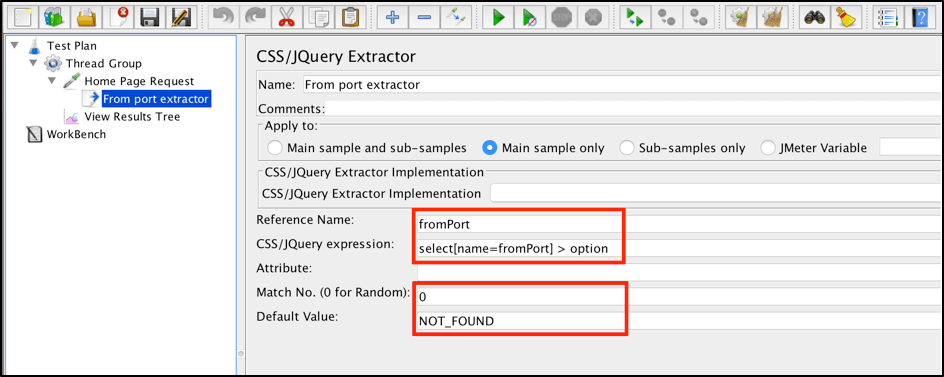944x377 pixels.
Task: Click Remote Stop All icon
Action: [x=666, y=17]
